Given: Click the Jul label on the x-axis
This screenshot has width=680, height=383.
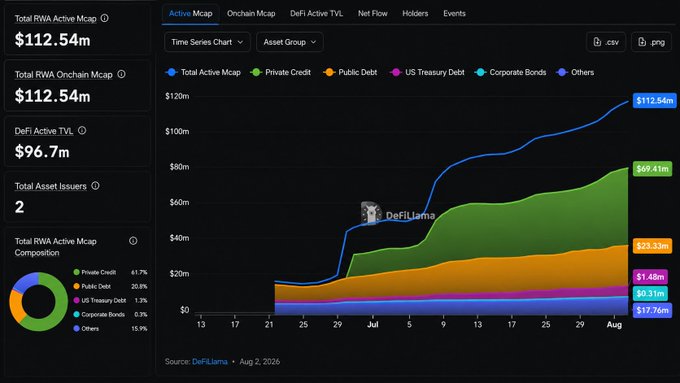Looking at the screenshot, I should 373,324.
